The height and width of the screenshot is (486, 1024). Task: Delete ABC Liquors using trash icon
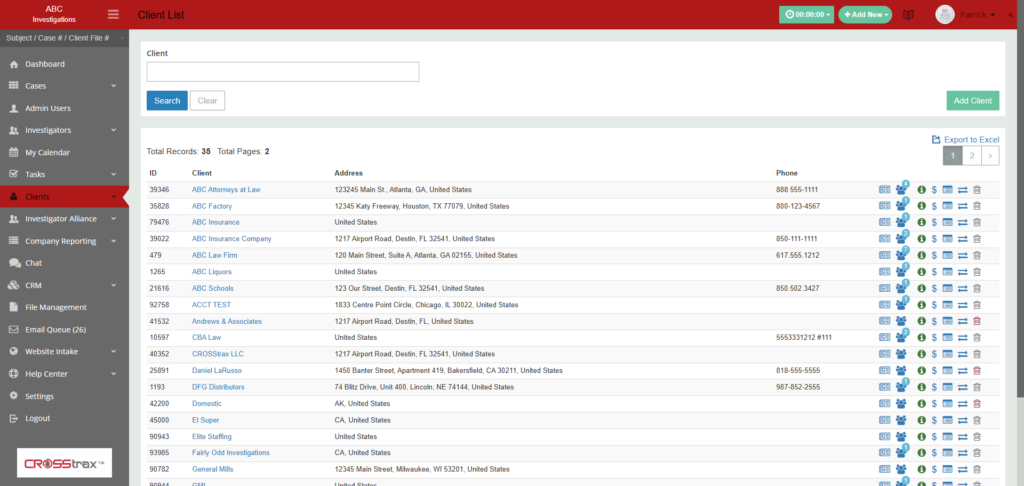977,272
